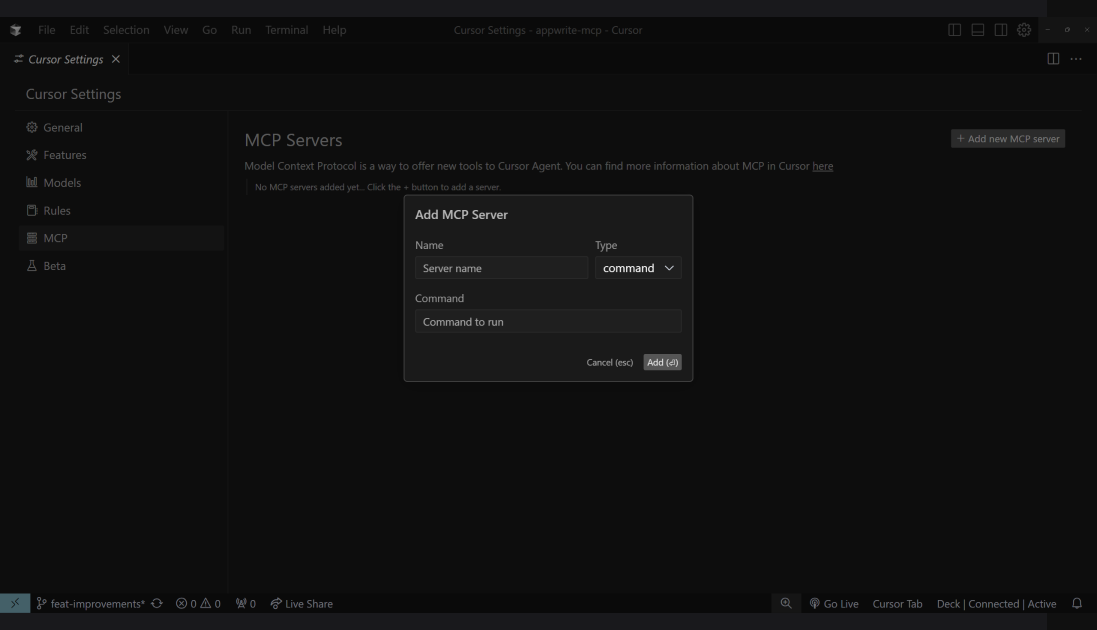Open the Terminal menu
1097x630 pixels.
pos(287,30)
